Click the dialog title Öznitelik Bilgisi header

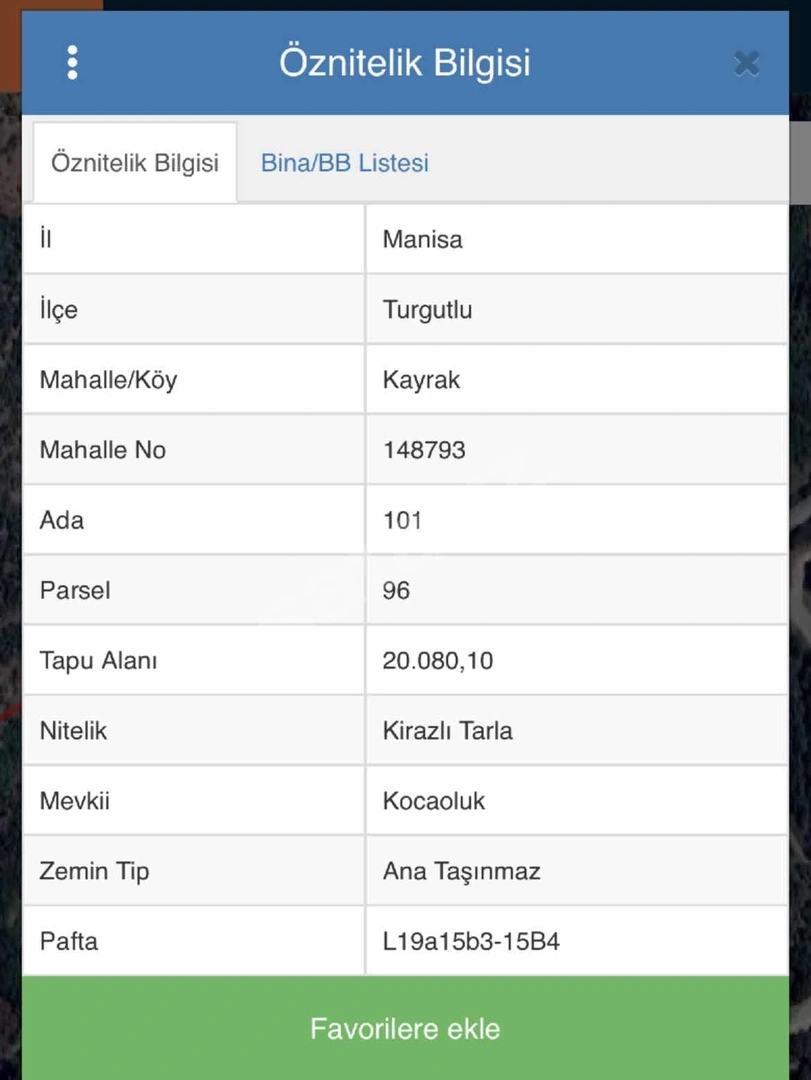coord(405,63)
